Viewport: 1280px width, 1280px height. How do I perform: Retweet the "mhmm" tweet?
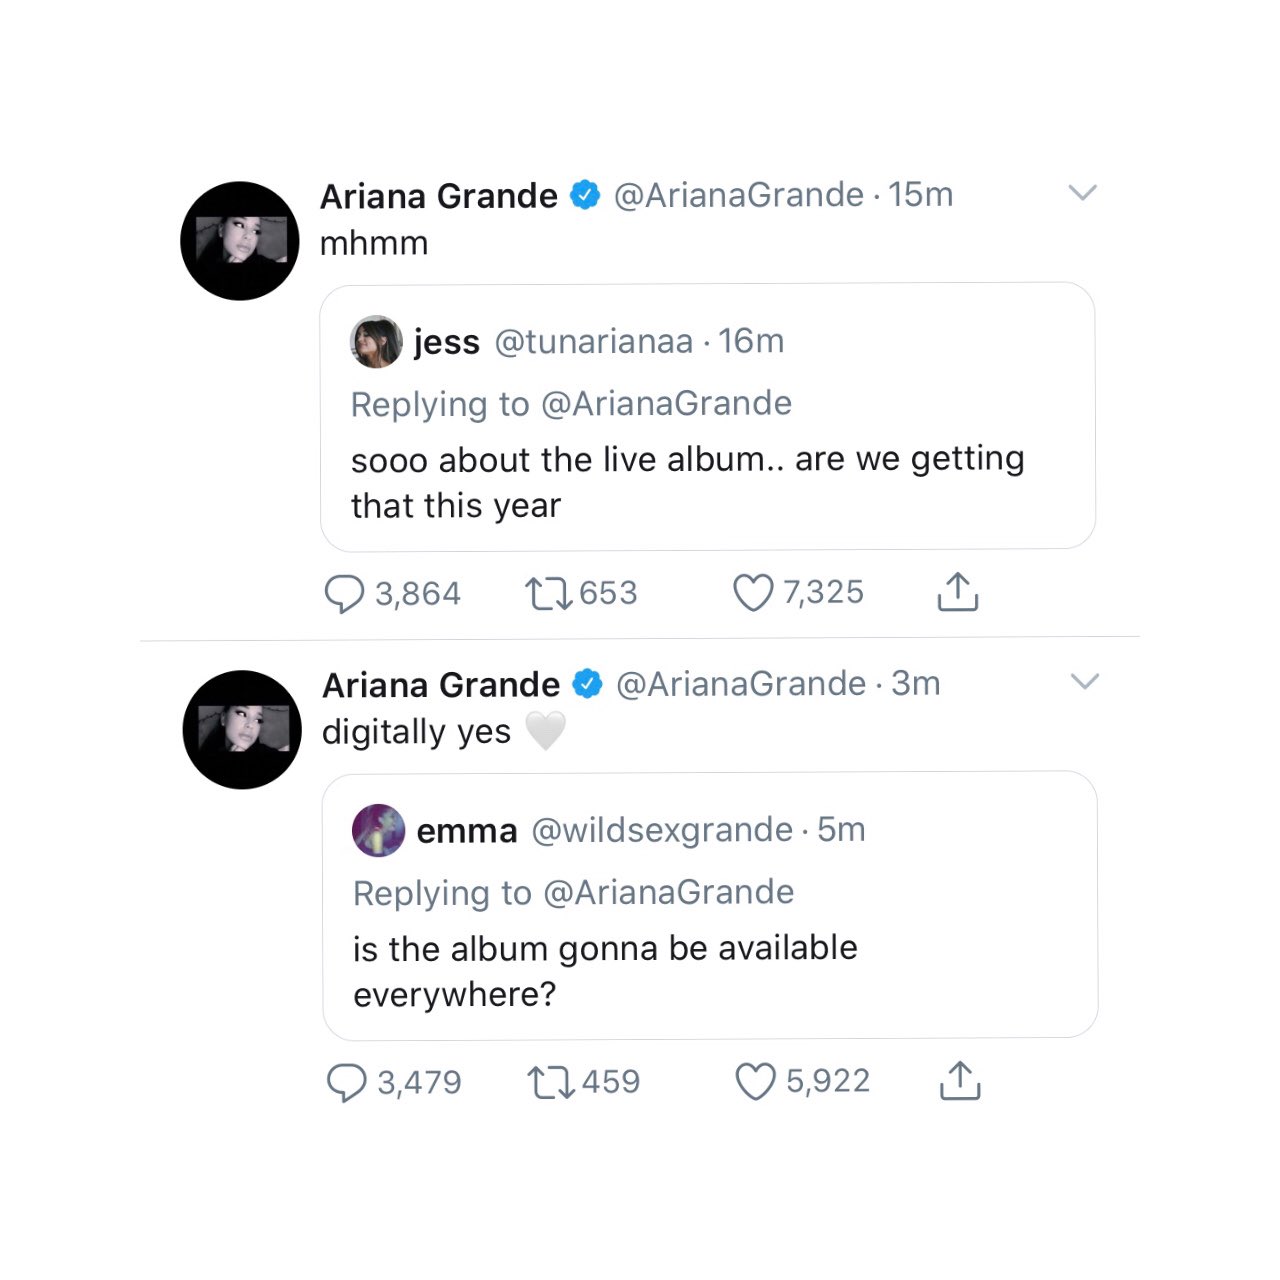549,594
